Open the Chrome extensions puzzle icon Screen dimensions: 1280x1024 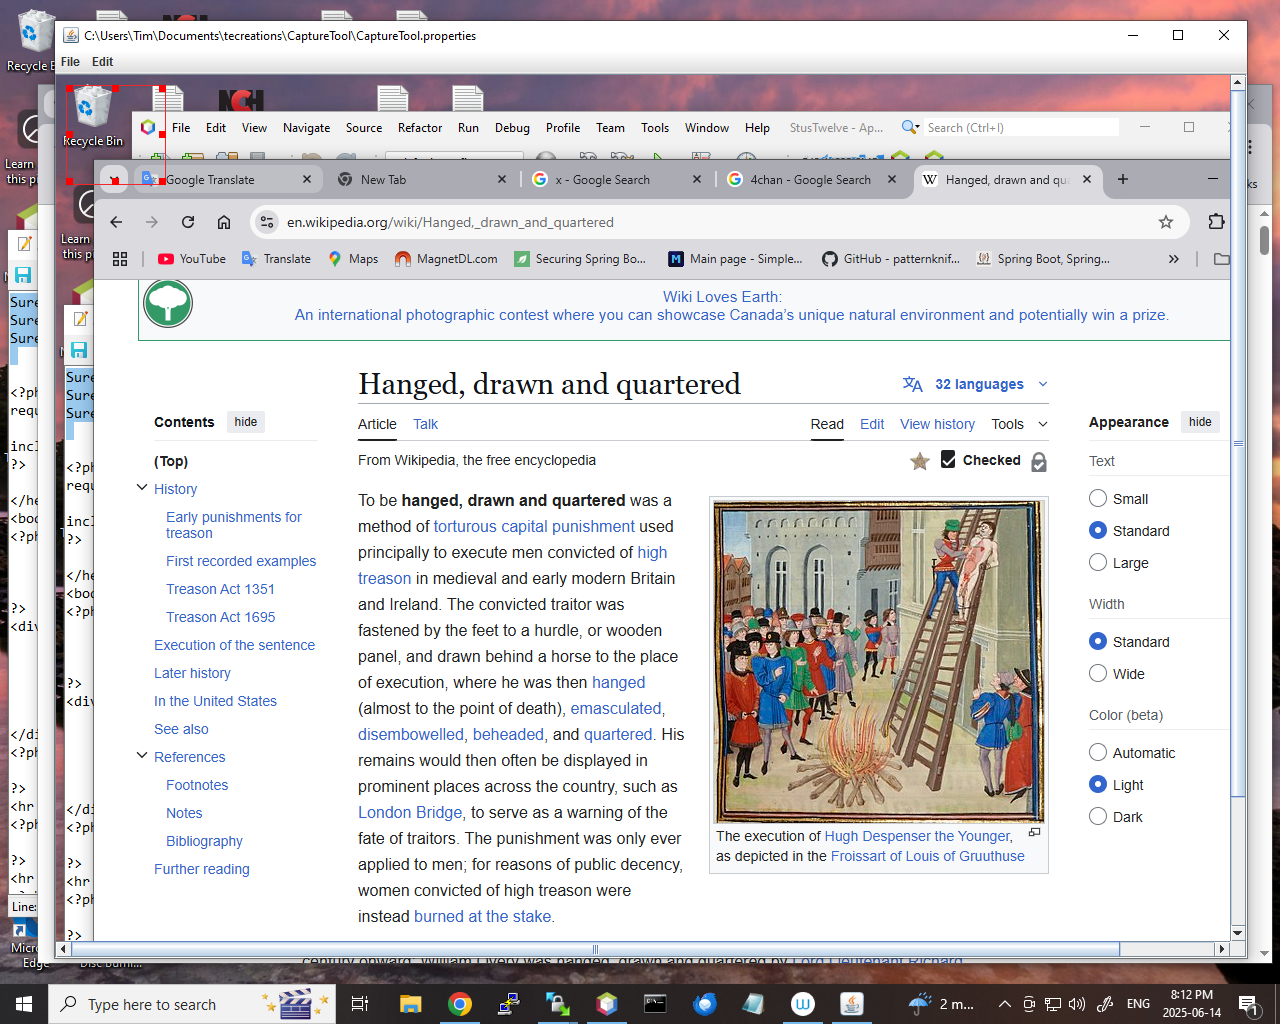pyautogui.click(x=1216, y=222)
